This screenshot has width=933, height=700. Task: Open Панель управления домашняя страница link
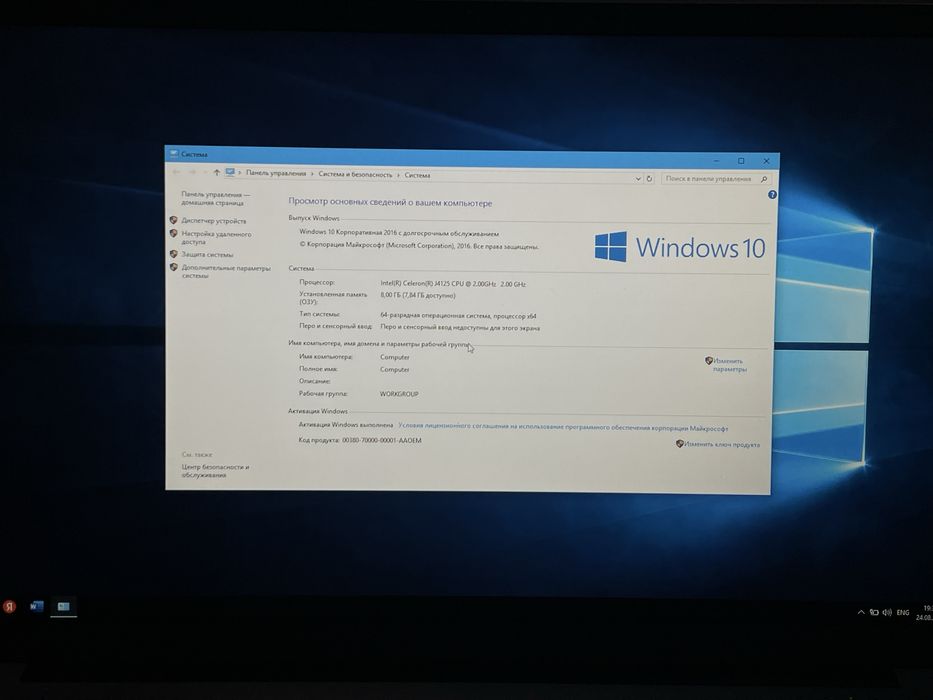point(215,198)
